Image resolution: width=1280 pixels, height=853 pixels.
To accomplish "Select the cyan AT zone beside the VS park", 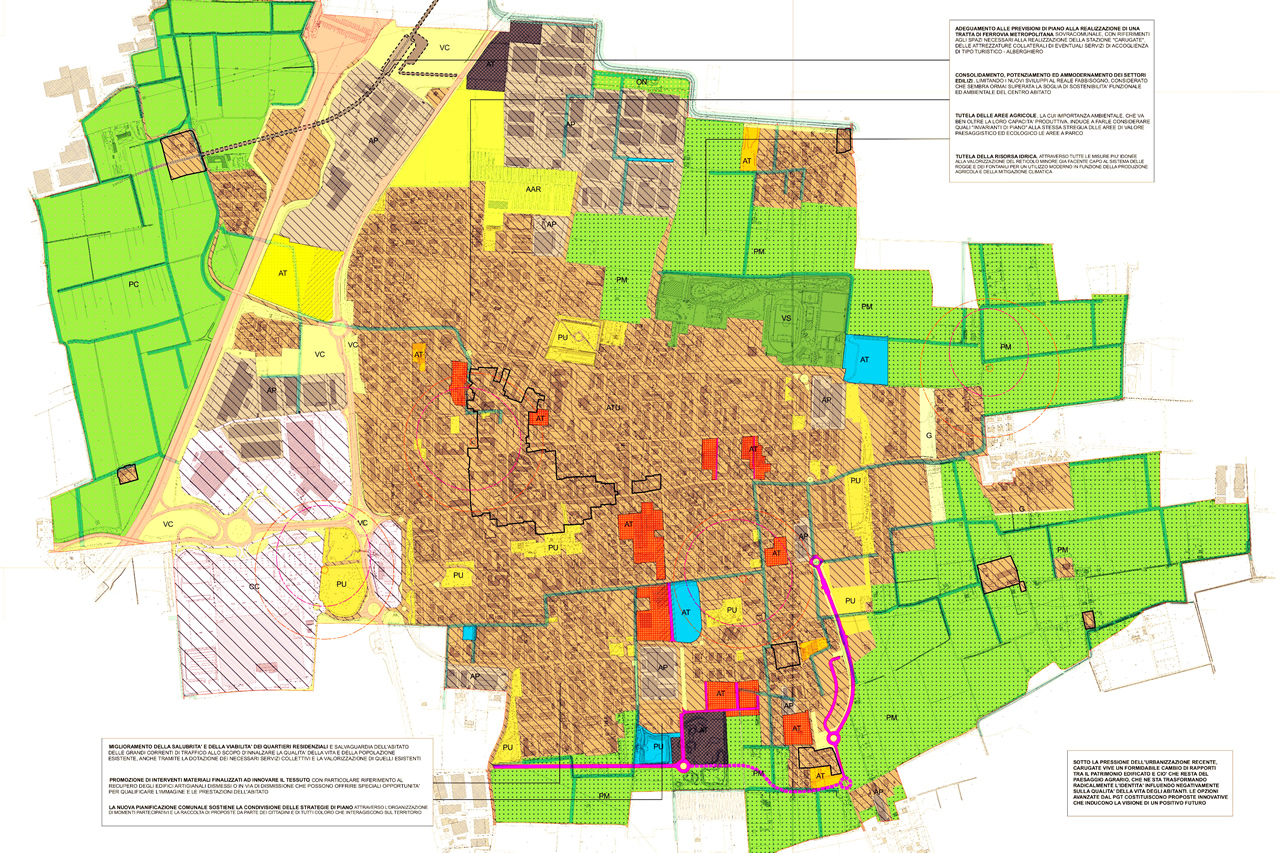I will (x=864, y=360).
